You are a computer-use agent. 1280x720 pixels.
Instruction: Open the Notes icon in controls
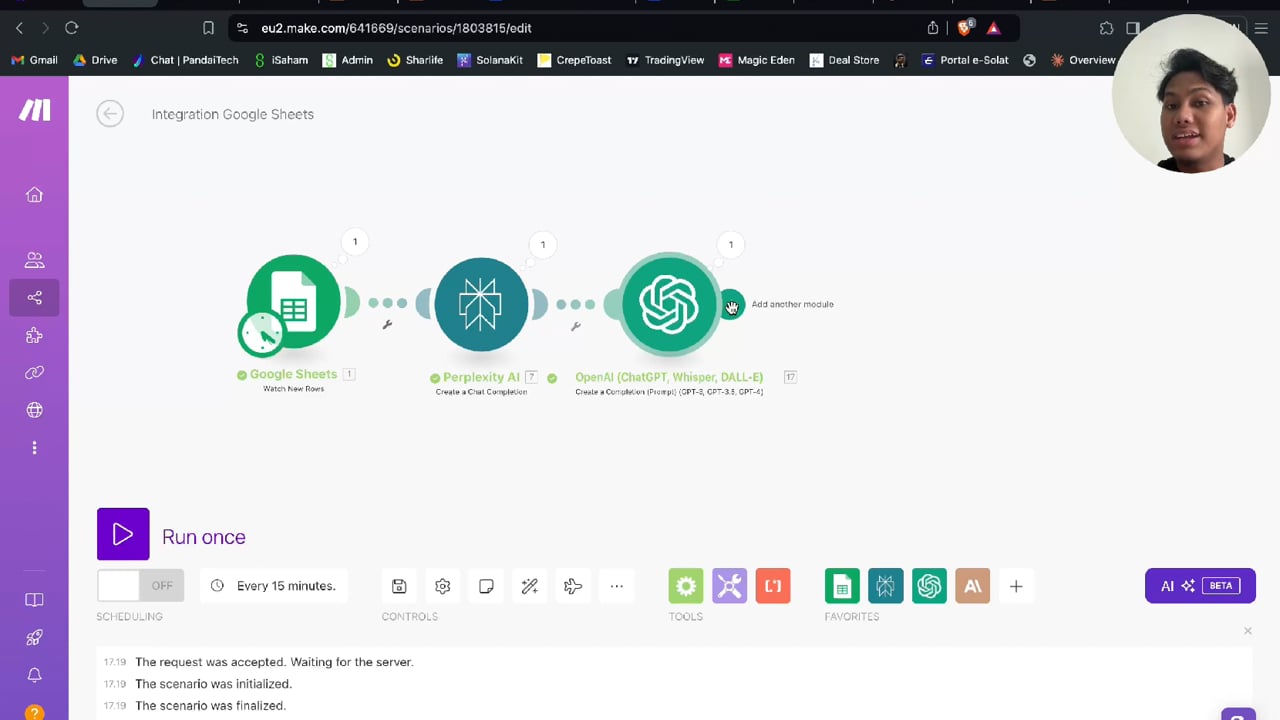(486, 586)
